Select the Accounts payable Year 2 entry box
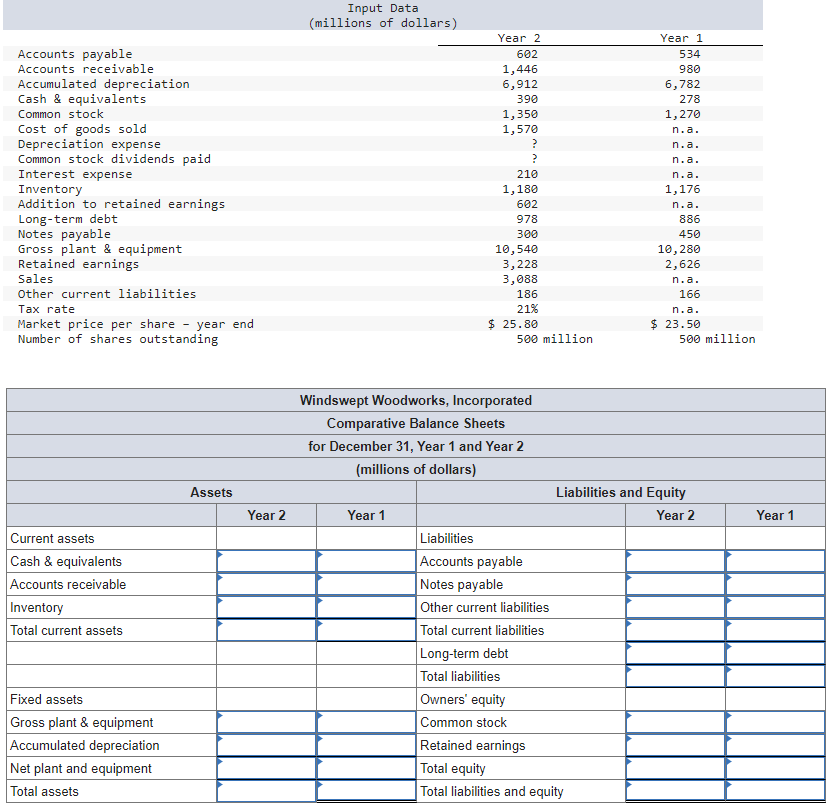827x804 pixels. click(674, 561)
